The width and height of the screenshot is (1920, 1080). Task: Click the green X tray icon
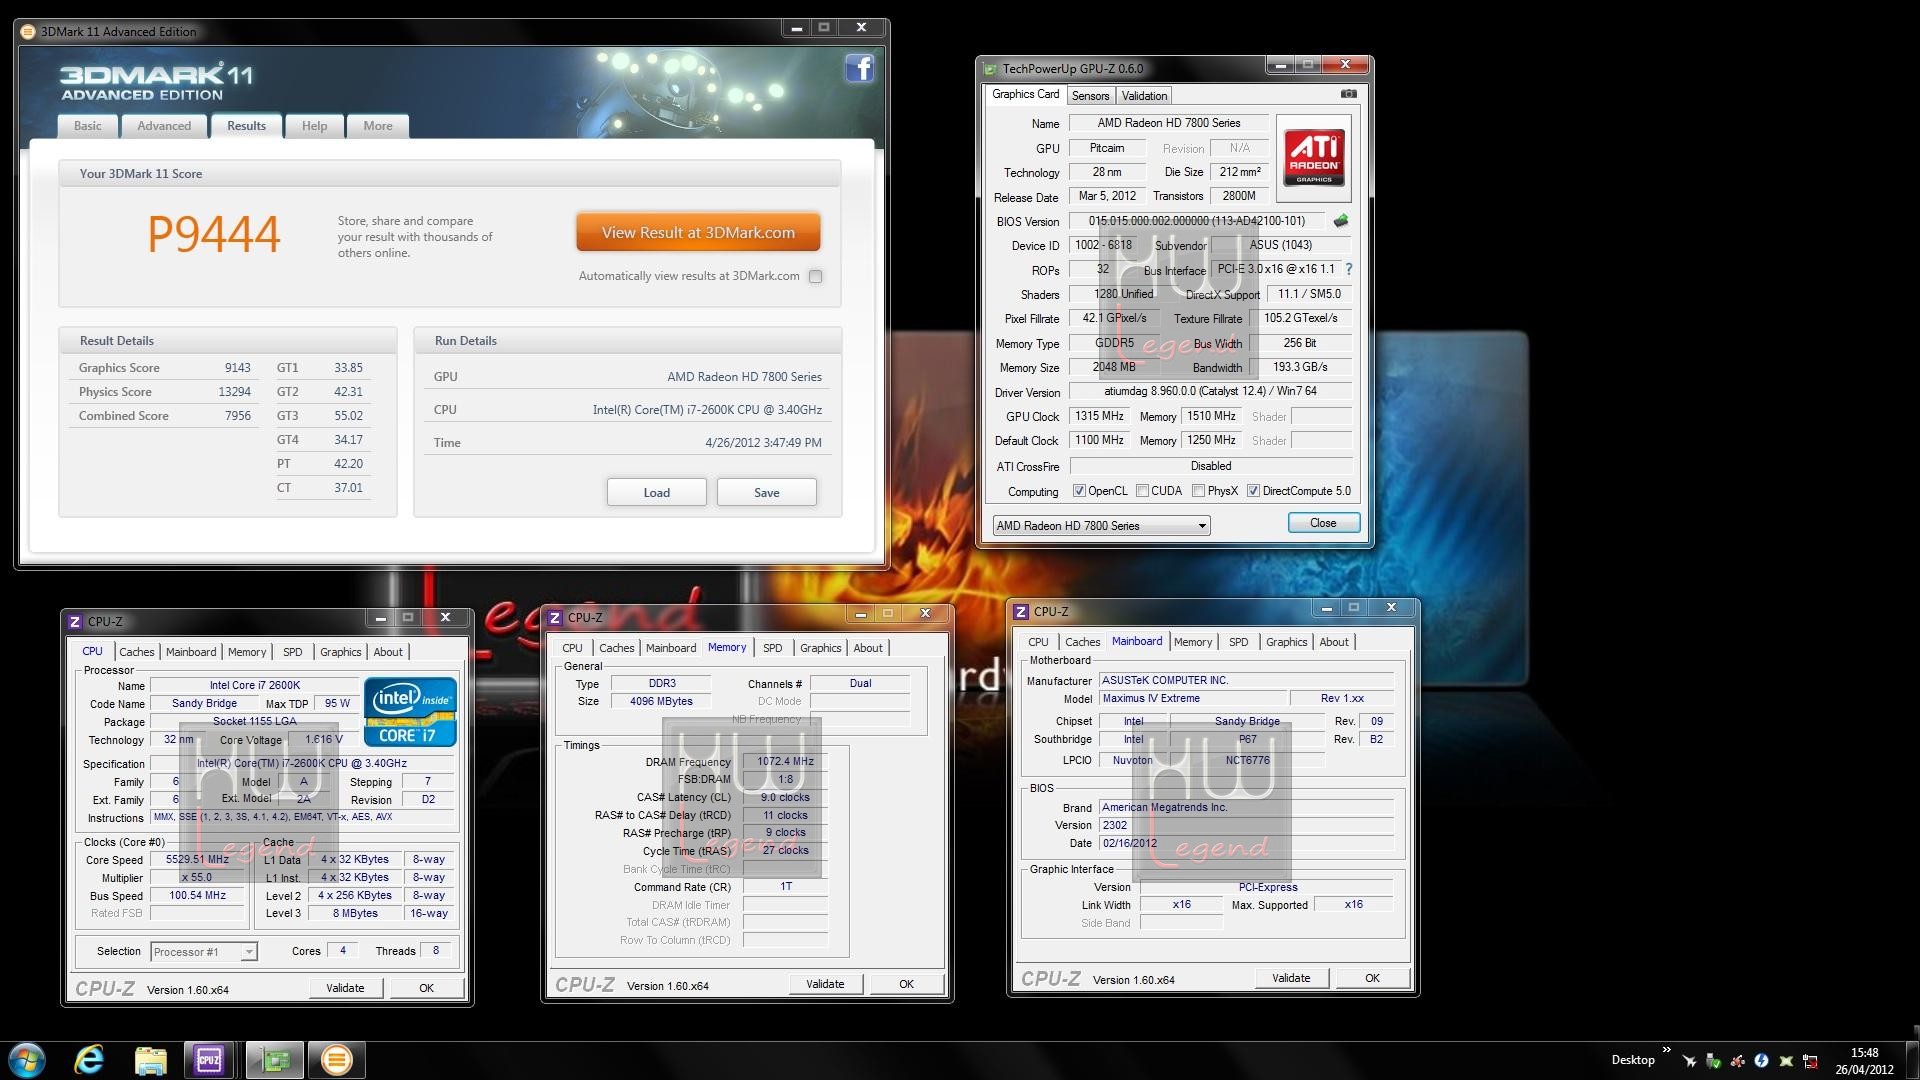(x=1786, y=1061)
